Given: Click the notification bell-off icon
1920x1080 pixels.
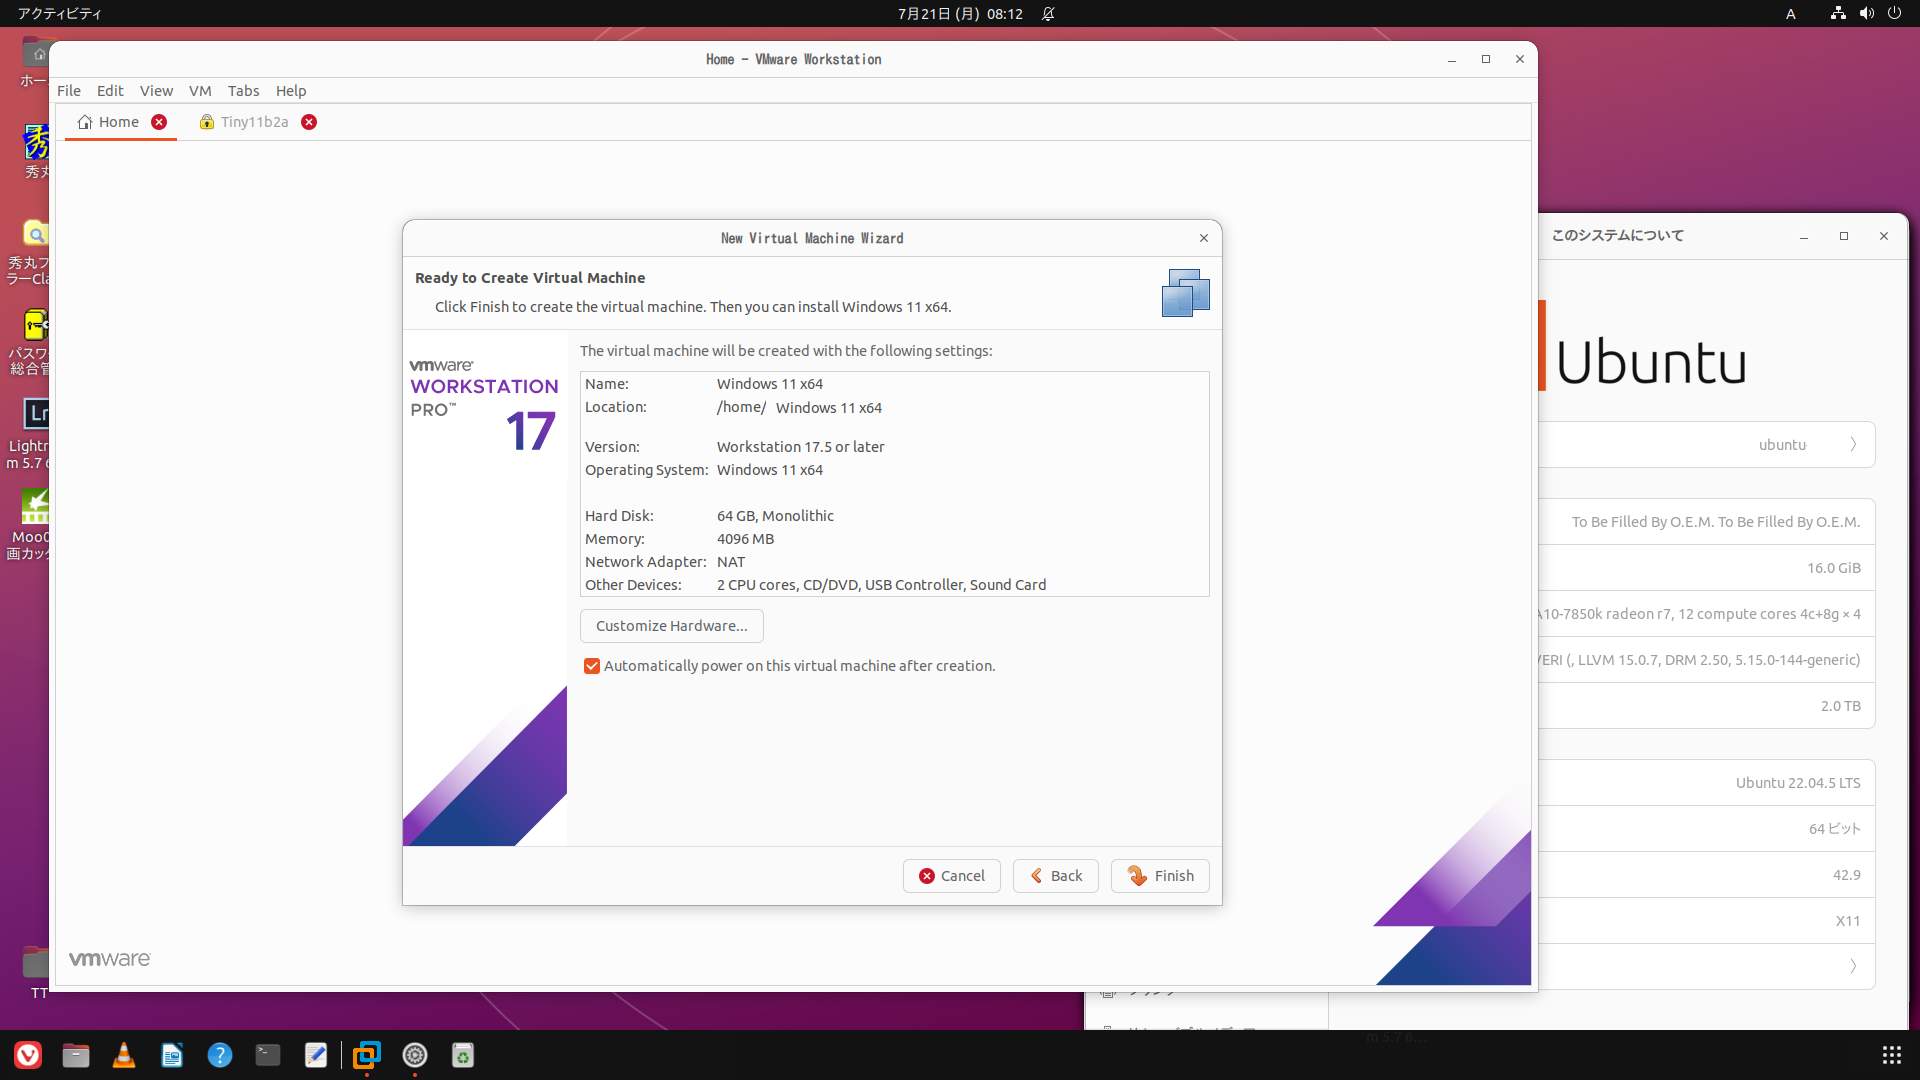Looking at the screenshot, I should [1048, 14].
